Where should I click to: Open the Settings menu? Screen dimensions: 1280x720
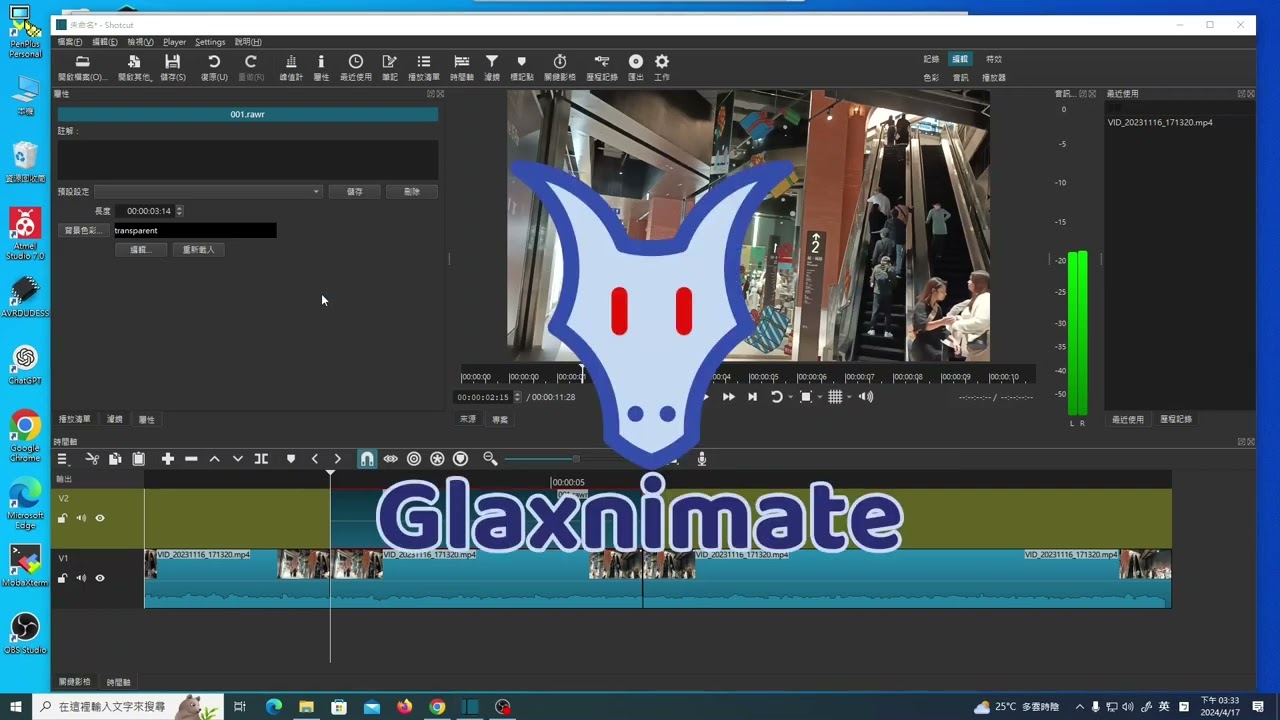[x=210, y=42]
